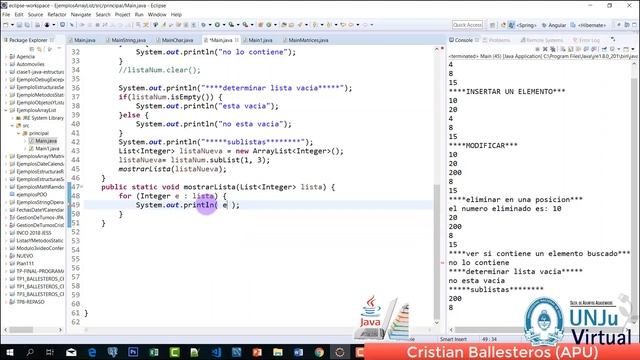640x360 pixels.
Task: Switch to the MainString.java editor tab
Action: coord(128,40)
